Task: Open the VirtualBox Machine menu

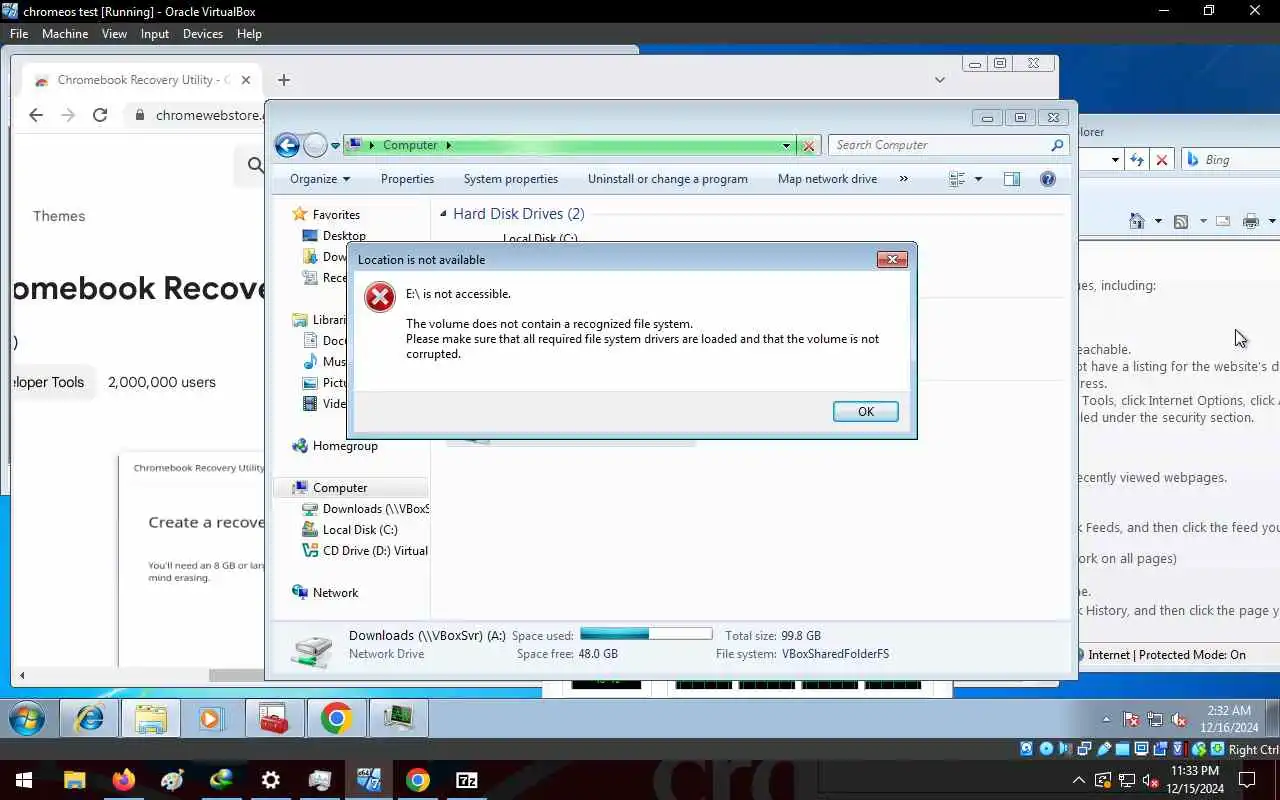Action: [x=65, y=34]
